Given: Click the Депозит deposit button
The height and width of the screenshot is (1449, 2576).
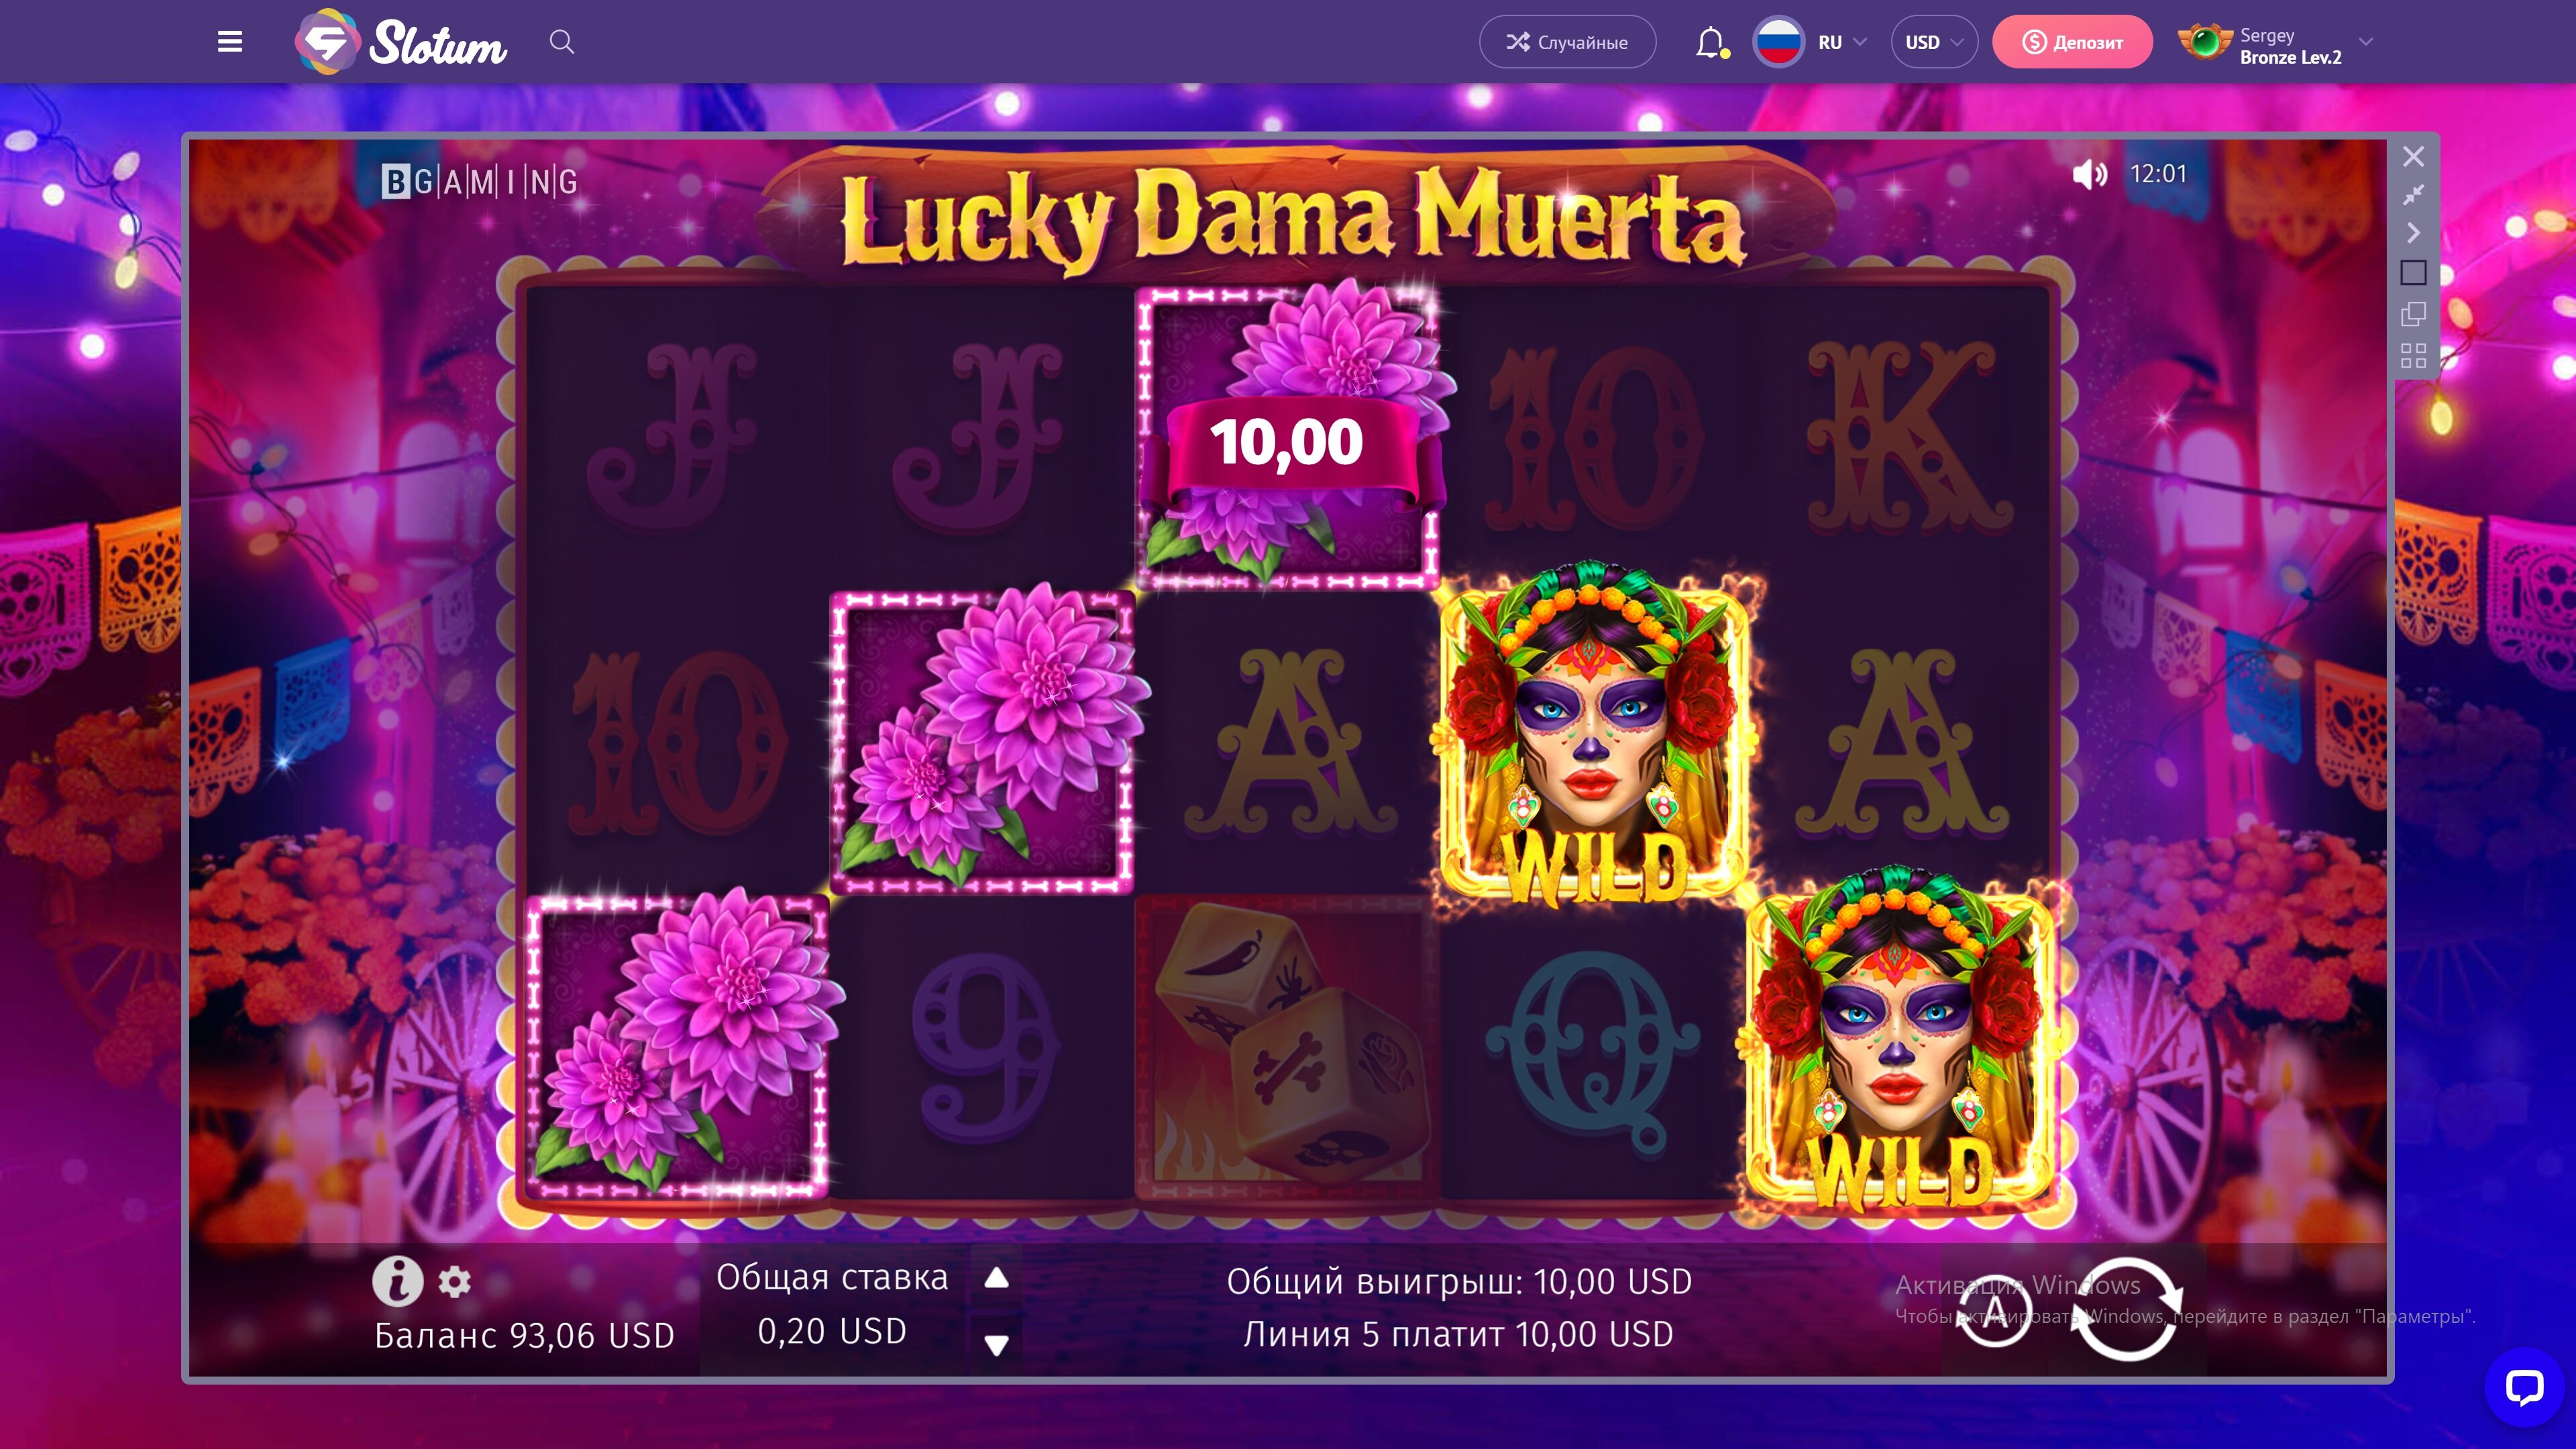Looking at the screenshot, I should [2072, 42].
